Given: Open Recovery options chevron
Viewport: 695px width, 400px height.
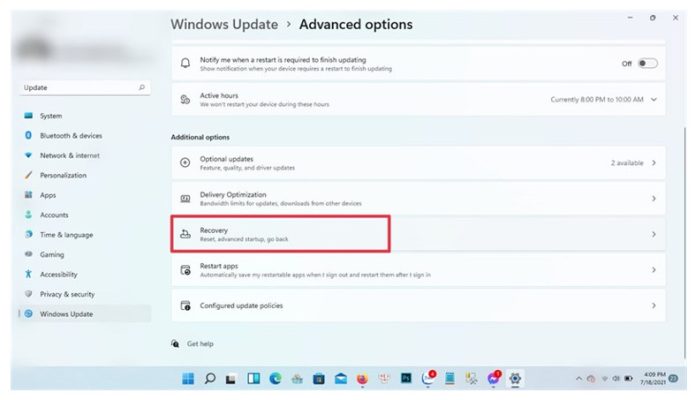Looking at the screenshot, I should tap(654, 234).
